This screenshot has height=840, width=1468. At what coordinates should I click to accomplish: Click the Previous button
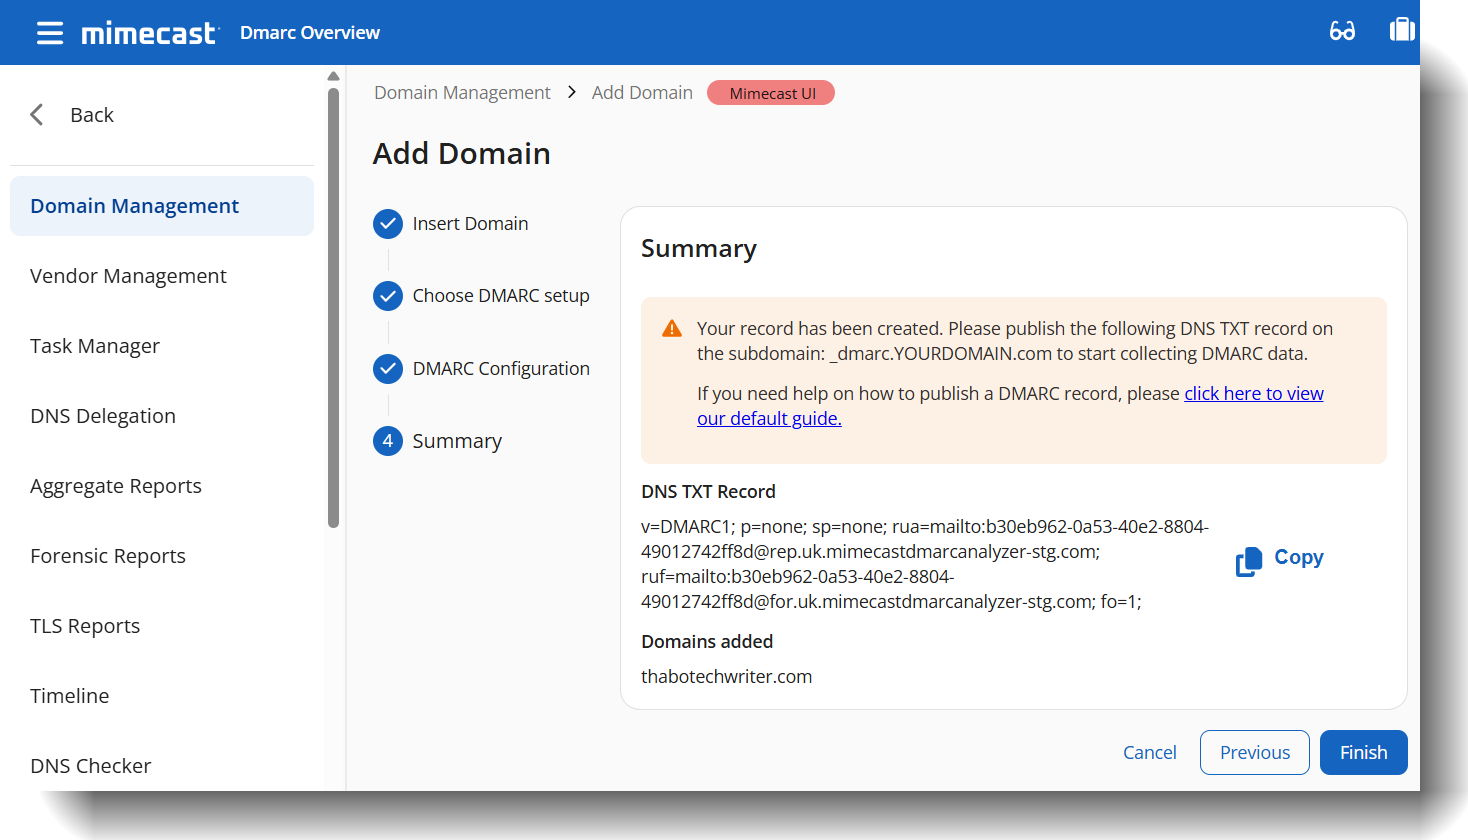pyautogui.click(x=1254, y=752)
